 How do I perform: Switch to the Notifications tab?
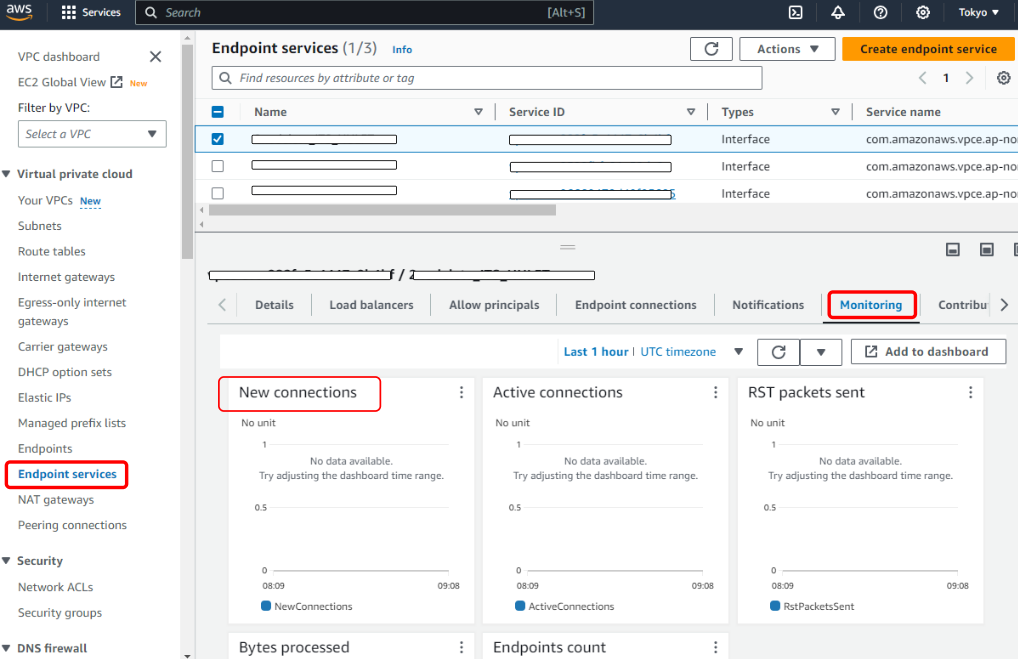point(768,305)
